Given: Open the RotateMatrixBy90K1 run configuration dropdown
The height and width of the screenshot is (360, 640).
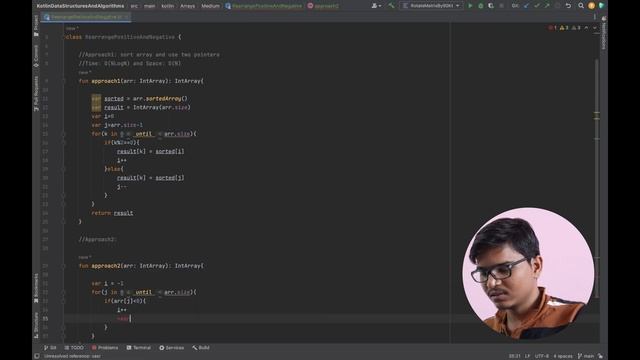Looking at the screenshot, I should (431, 6).
